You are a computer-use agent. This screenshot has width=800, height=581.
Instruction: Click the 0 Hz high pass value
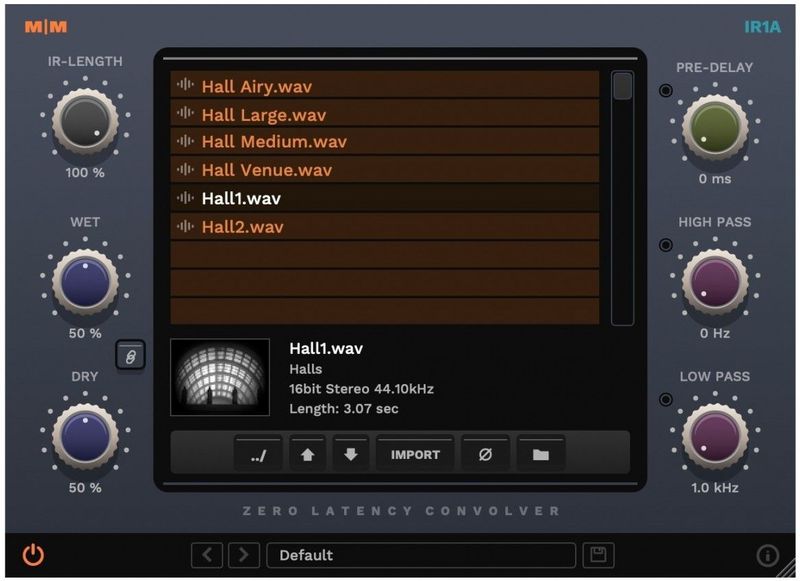715,334
